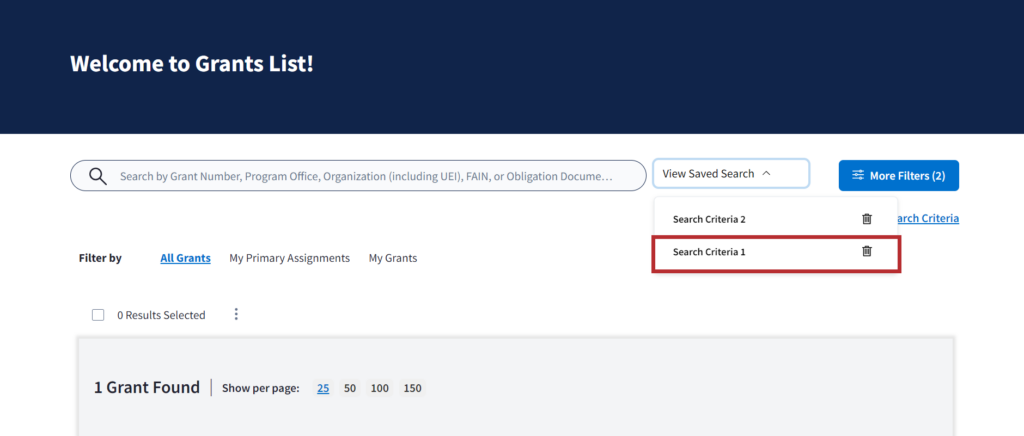Click into the grant search text field
Screen dimensions: 1024x436
coord(375,176)
